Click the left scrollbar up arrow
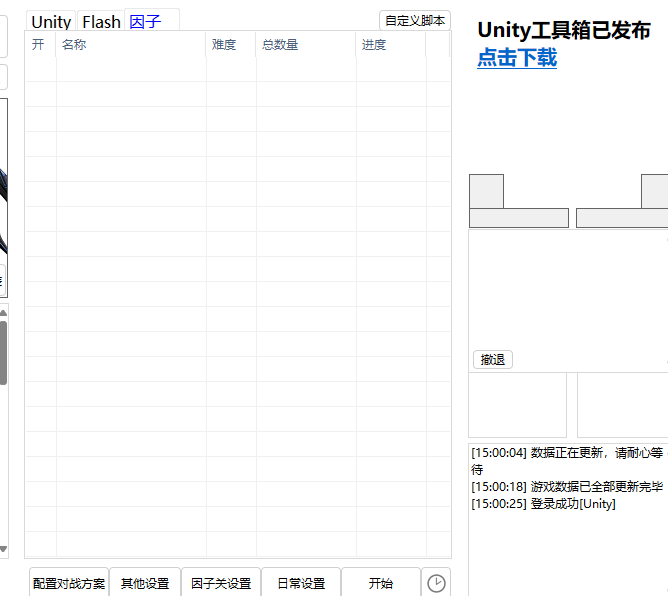The image size is (668, 596). (3, 313)
